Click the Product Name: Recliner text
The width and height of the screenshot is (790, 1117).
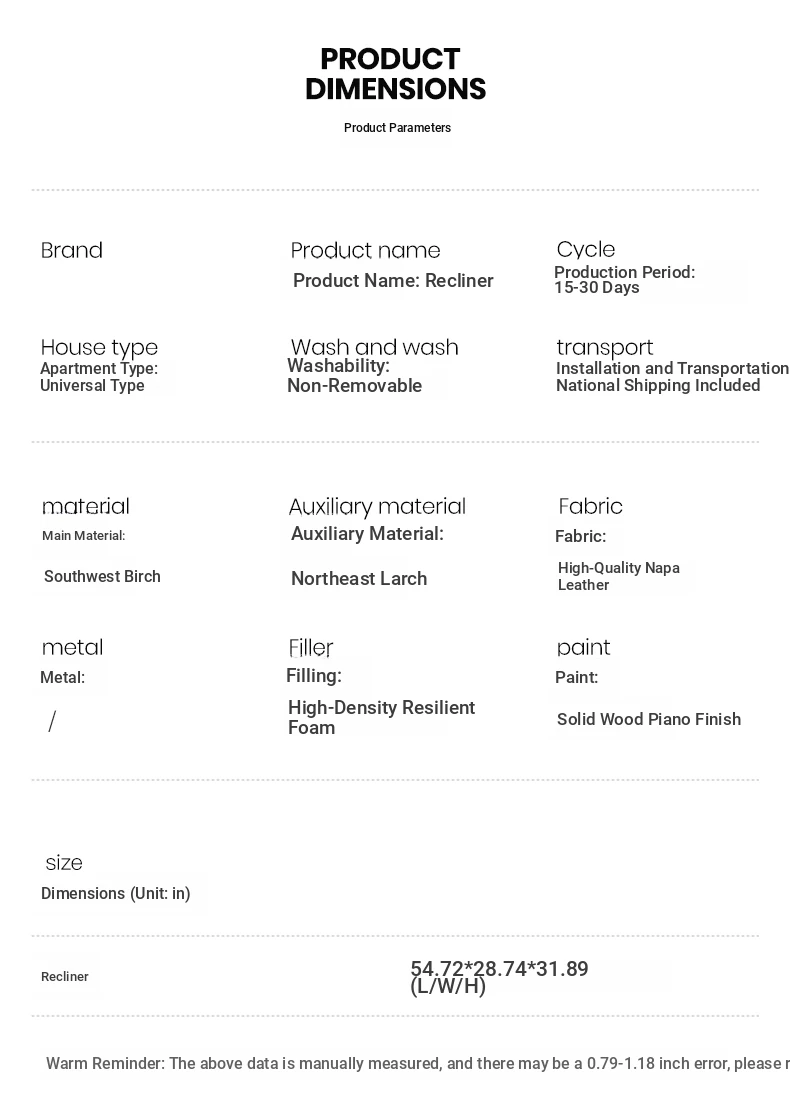coord(393,281)
